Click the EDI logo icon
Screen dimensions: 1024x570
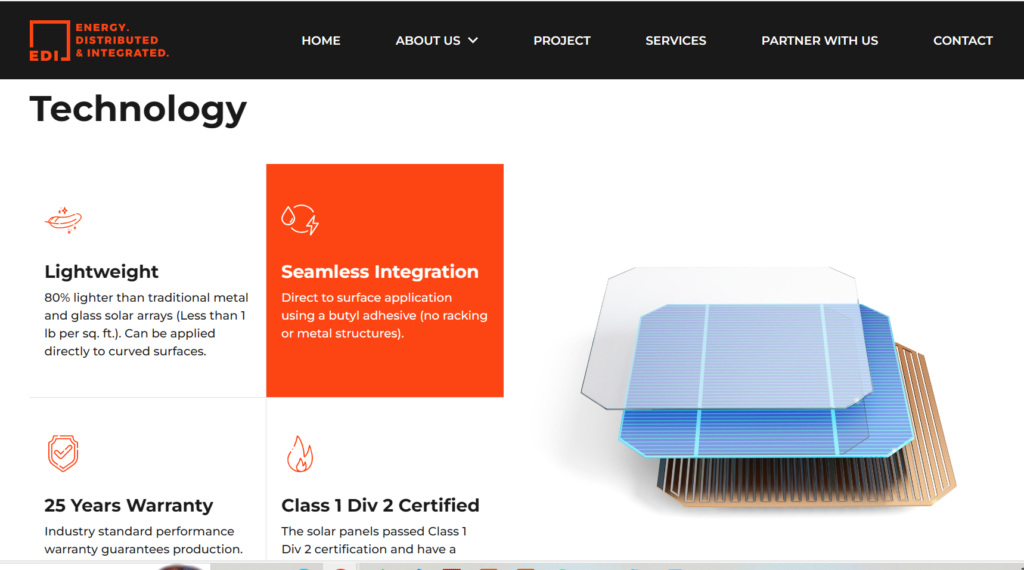point(50,40)
